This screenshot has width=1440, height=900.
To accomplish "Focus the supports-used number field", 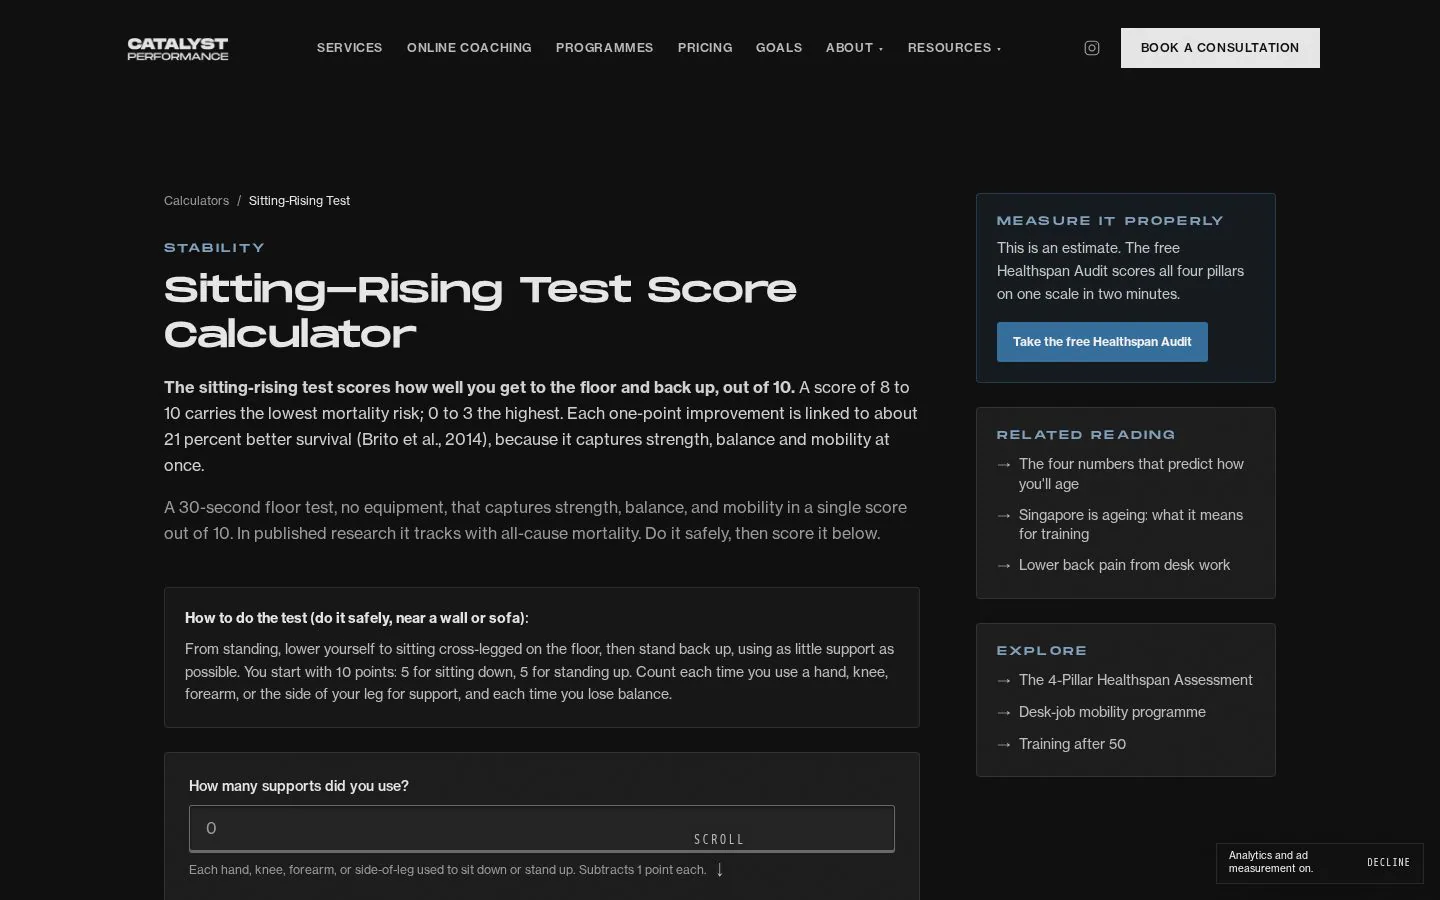I will pos(542,829).
